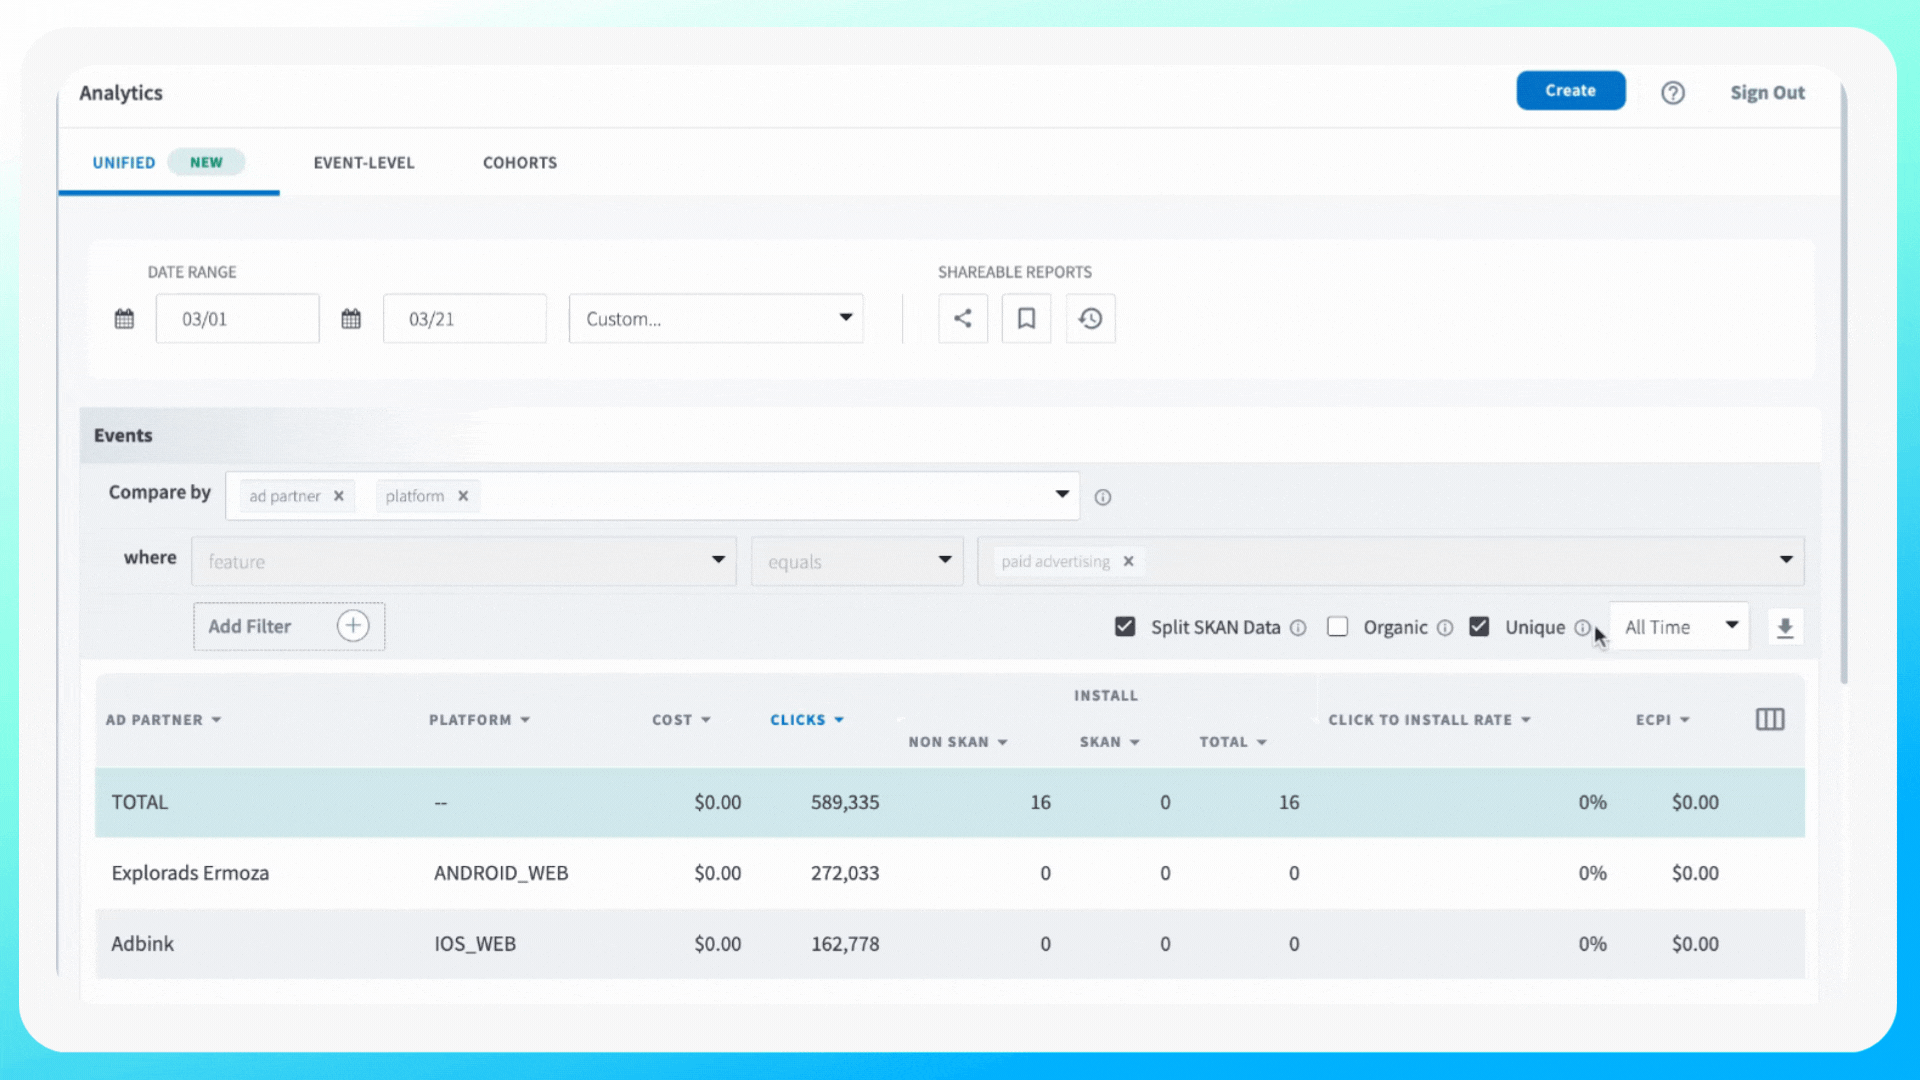This screenshot has width=1920, height=1080.
Task: Bookmark this report
Action: coord(1026,318)
